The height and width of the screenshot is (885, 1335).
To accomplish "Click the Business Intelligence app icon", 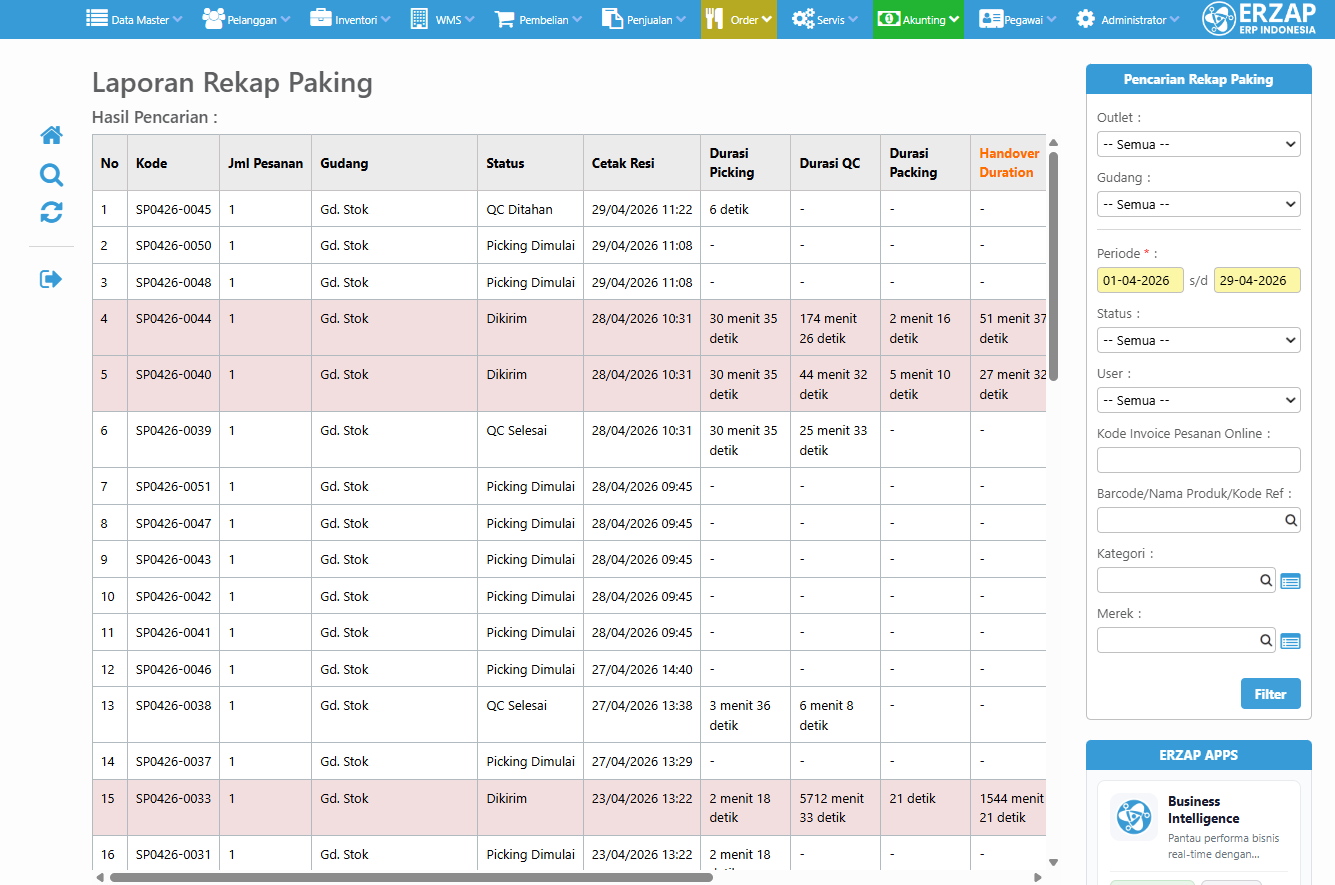I will (x=1134, y=817).
